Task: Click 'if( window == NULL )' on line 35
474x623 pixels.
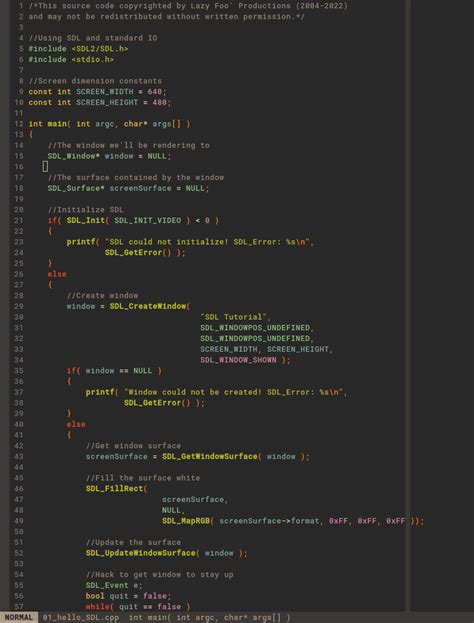Action: click(114, 370)
